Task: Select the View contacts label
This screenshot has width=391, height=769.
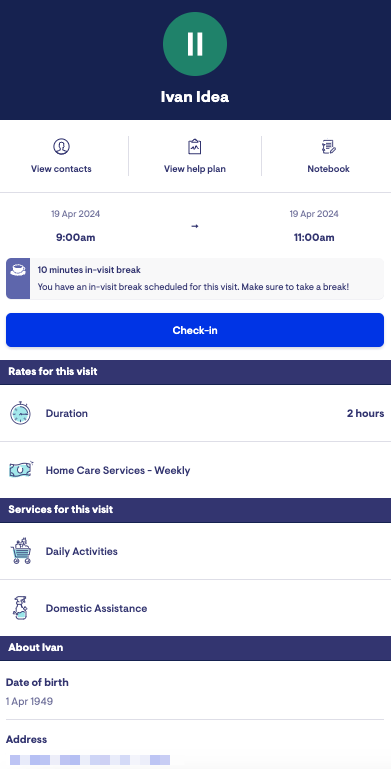Action: pyautogui.click(x=61, y=169)
